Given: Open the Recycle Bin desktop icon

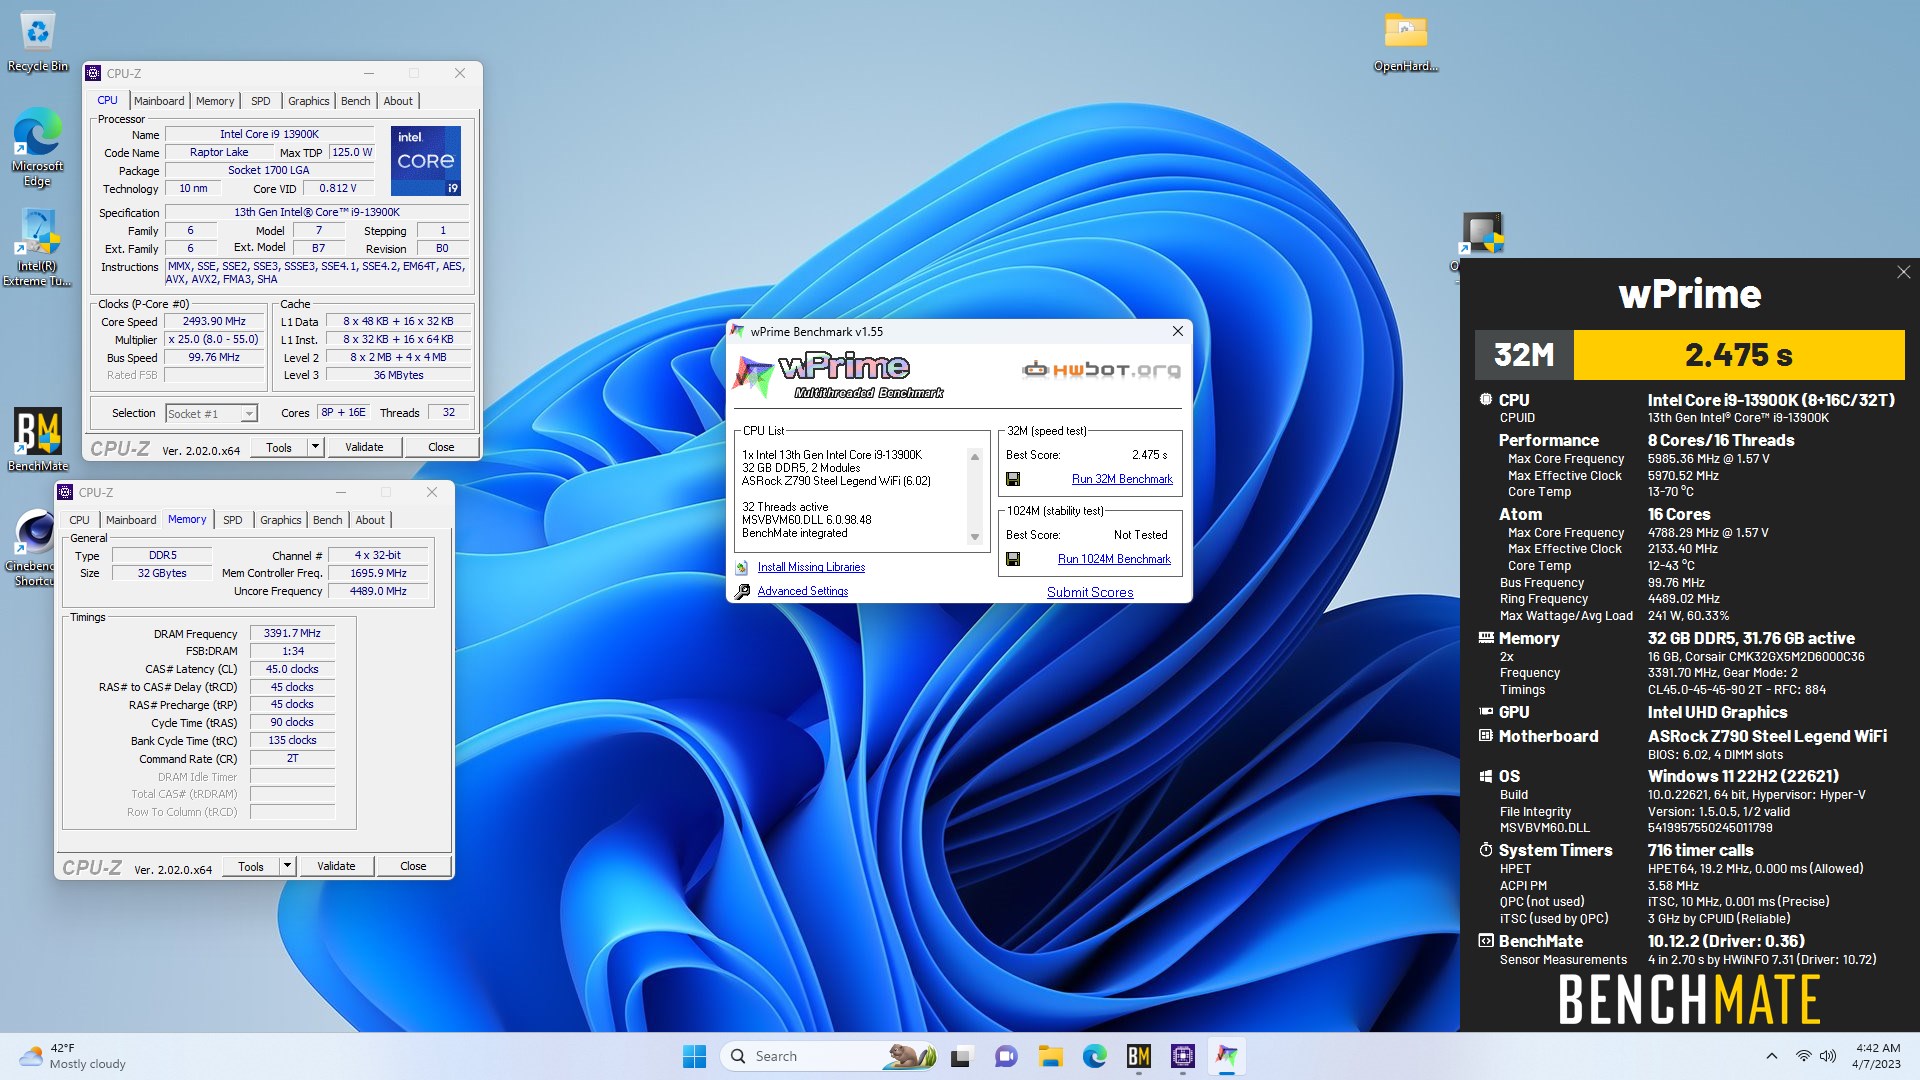Looking at the screenshot, I should [x=38, y=40].
